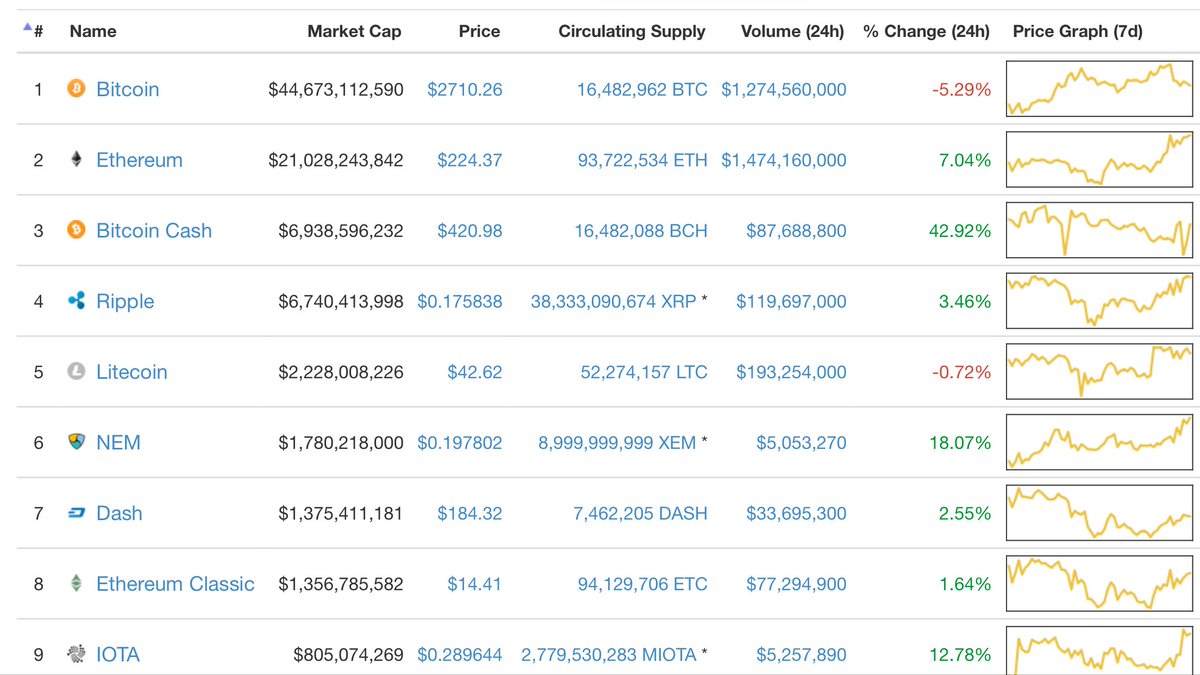Open the Bitcoin coin page link

[128, 89]
